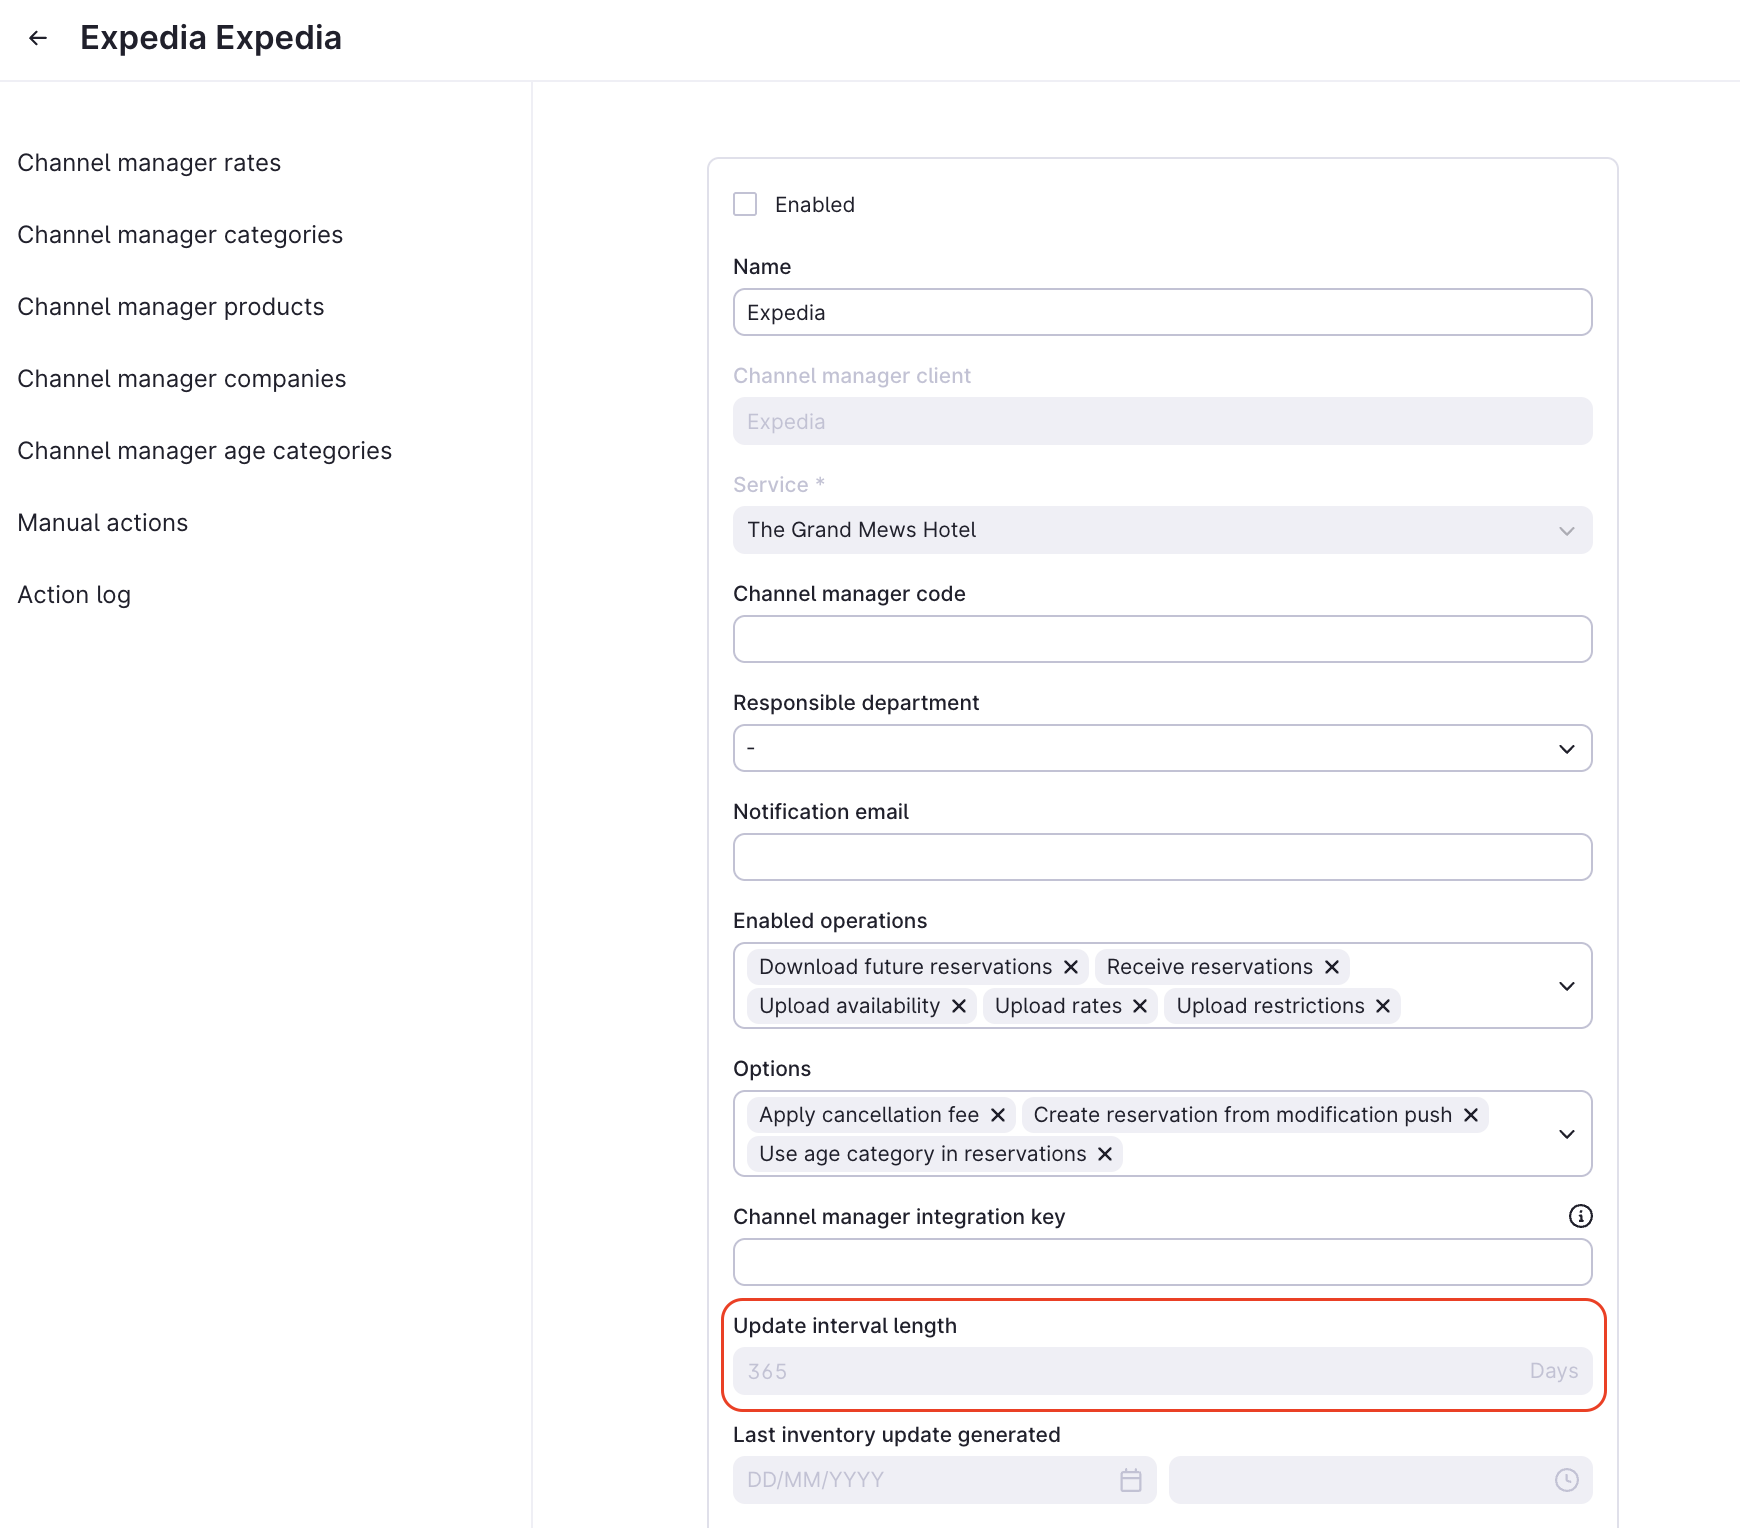Open the calendar for last inventory update
Screen dimensions: 1740x1528
click(x=1129, y=1480)
